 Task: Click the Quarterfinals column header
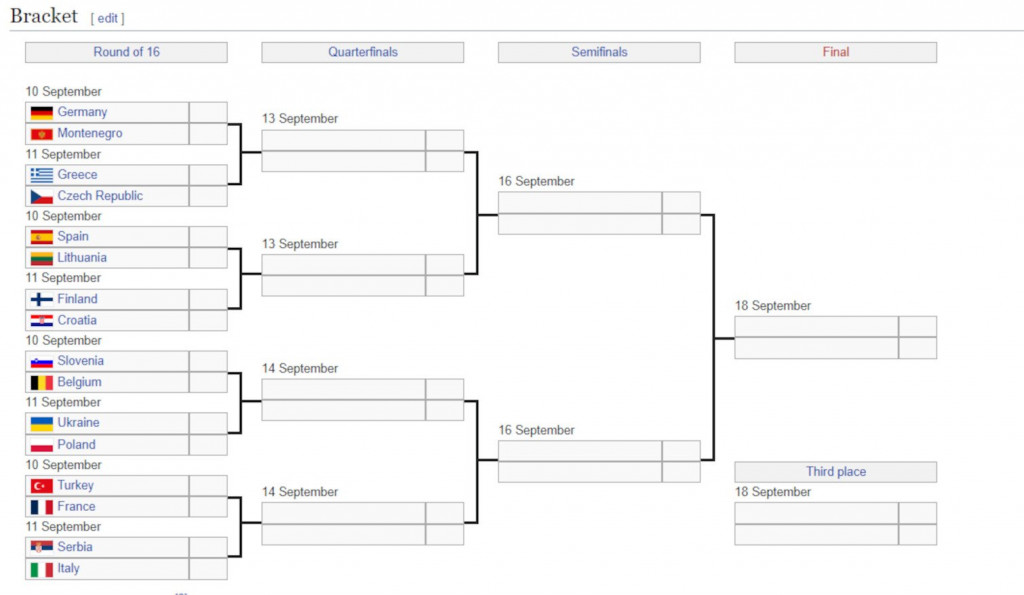362,52
